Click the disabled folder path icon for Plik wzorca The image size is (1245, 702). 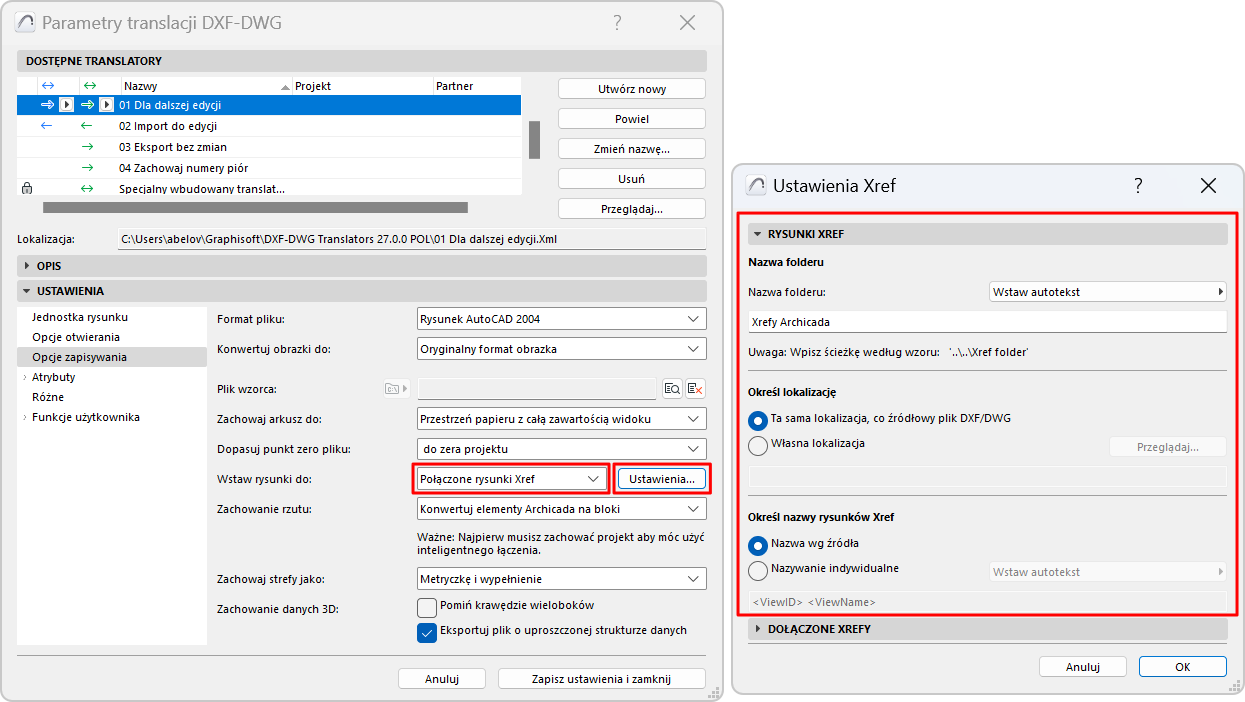pyautogui.click(x=395, y=389)
